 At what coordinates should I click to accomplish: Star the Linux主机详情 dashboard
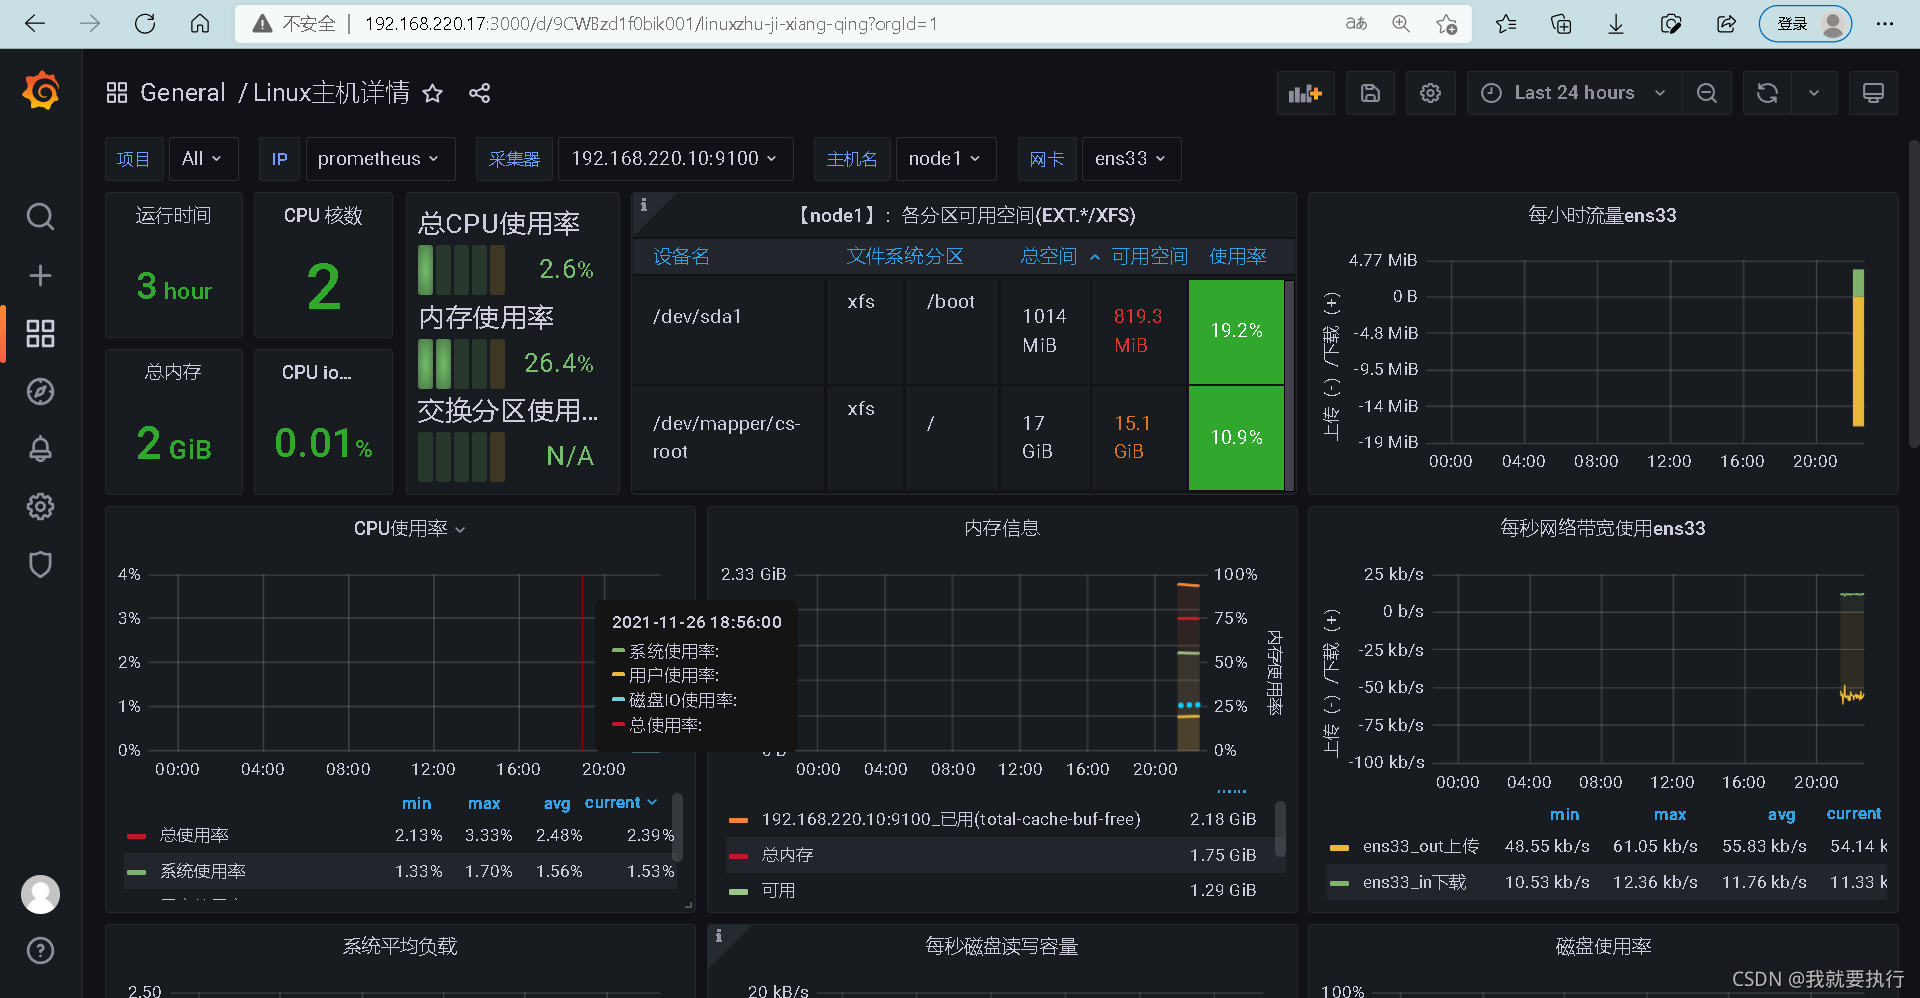432,93
